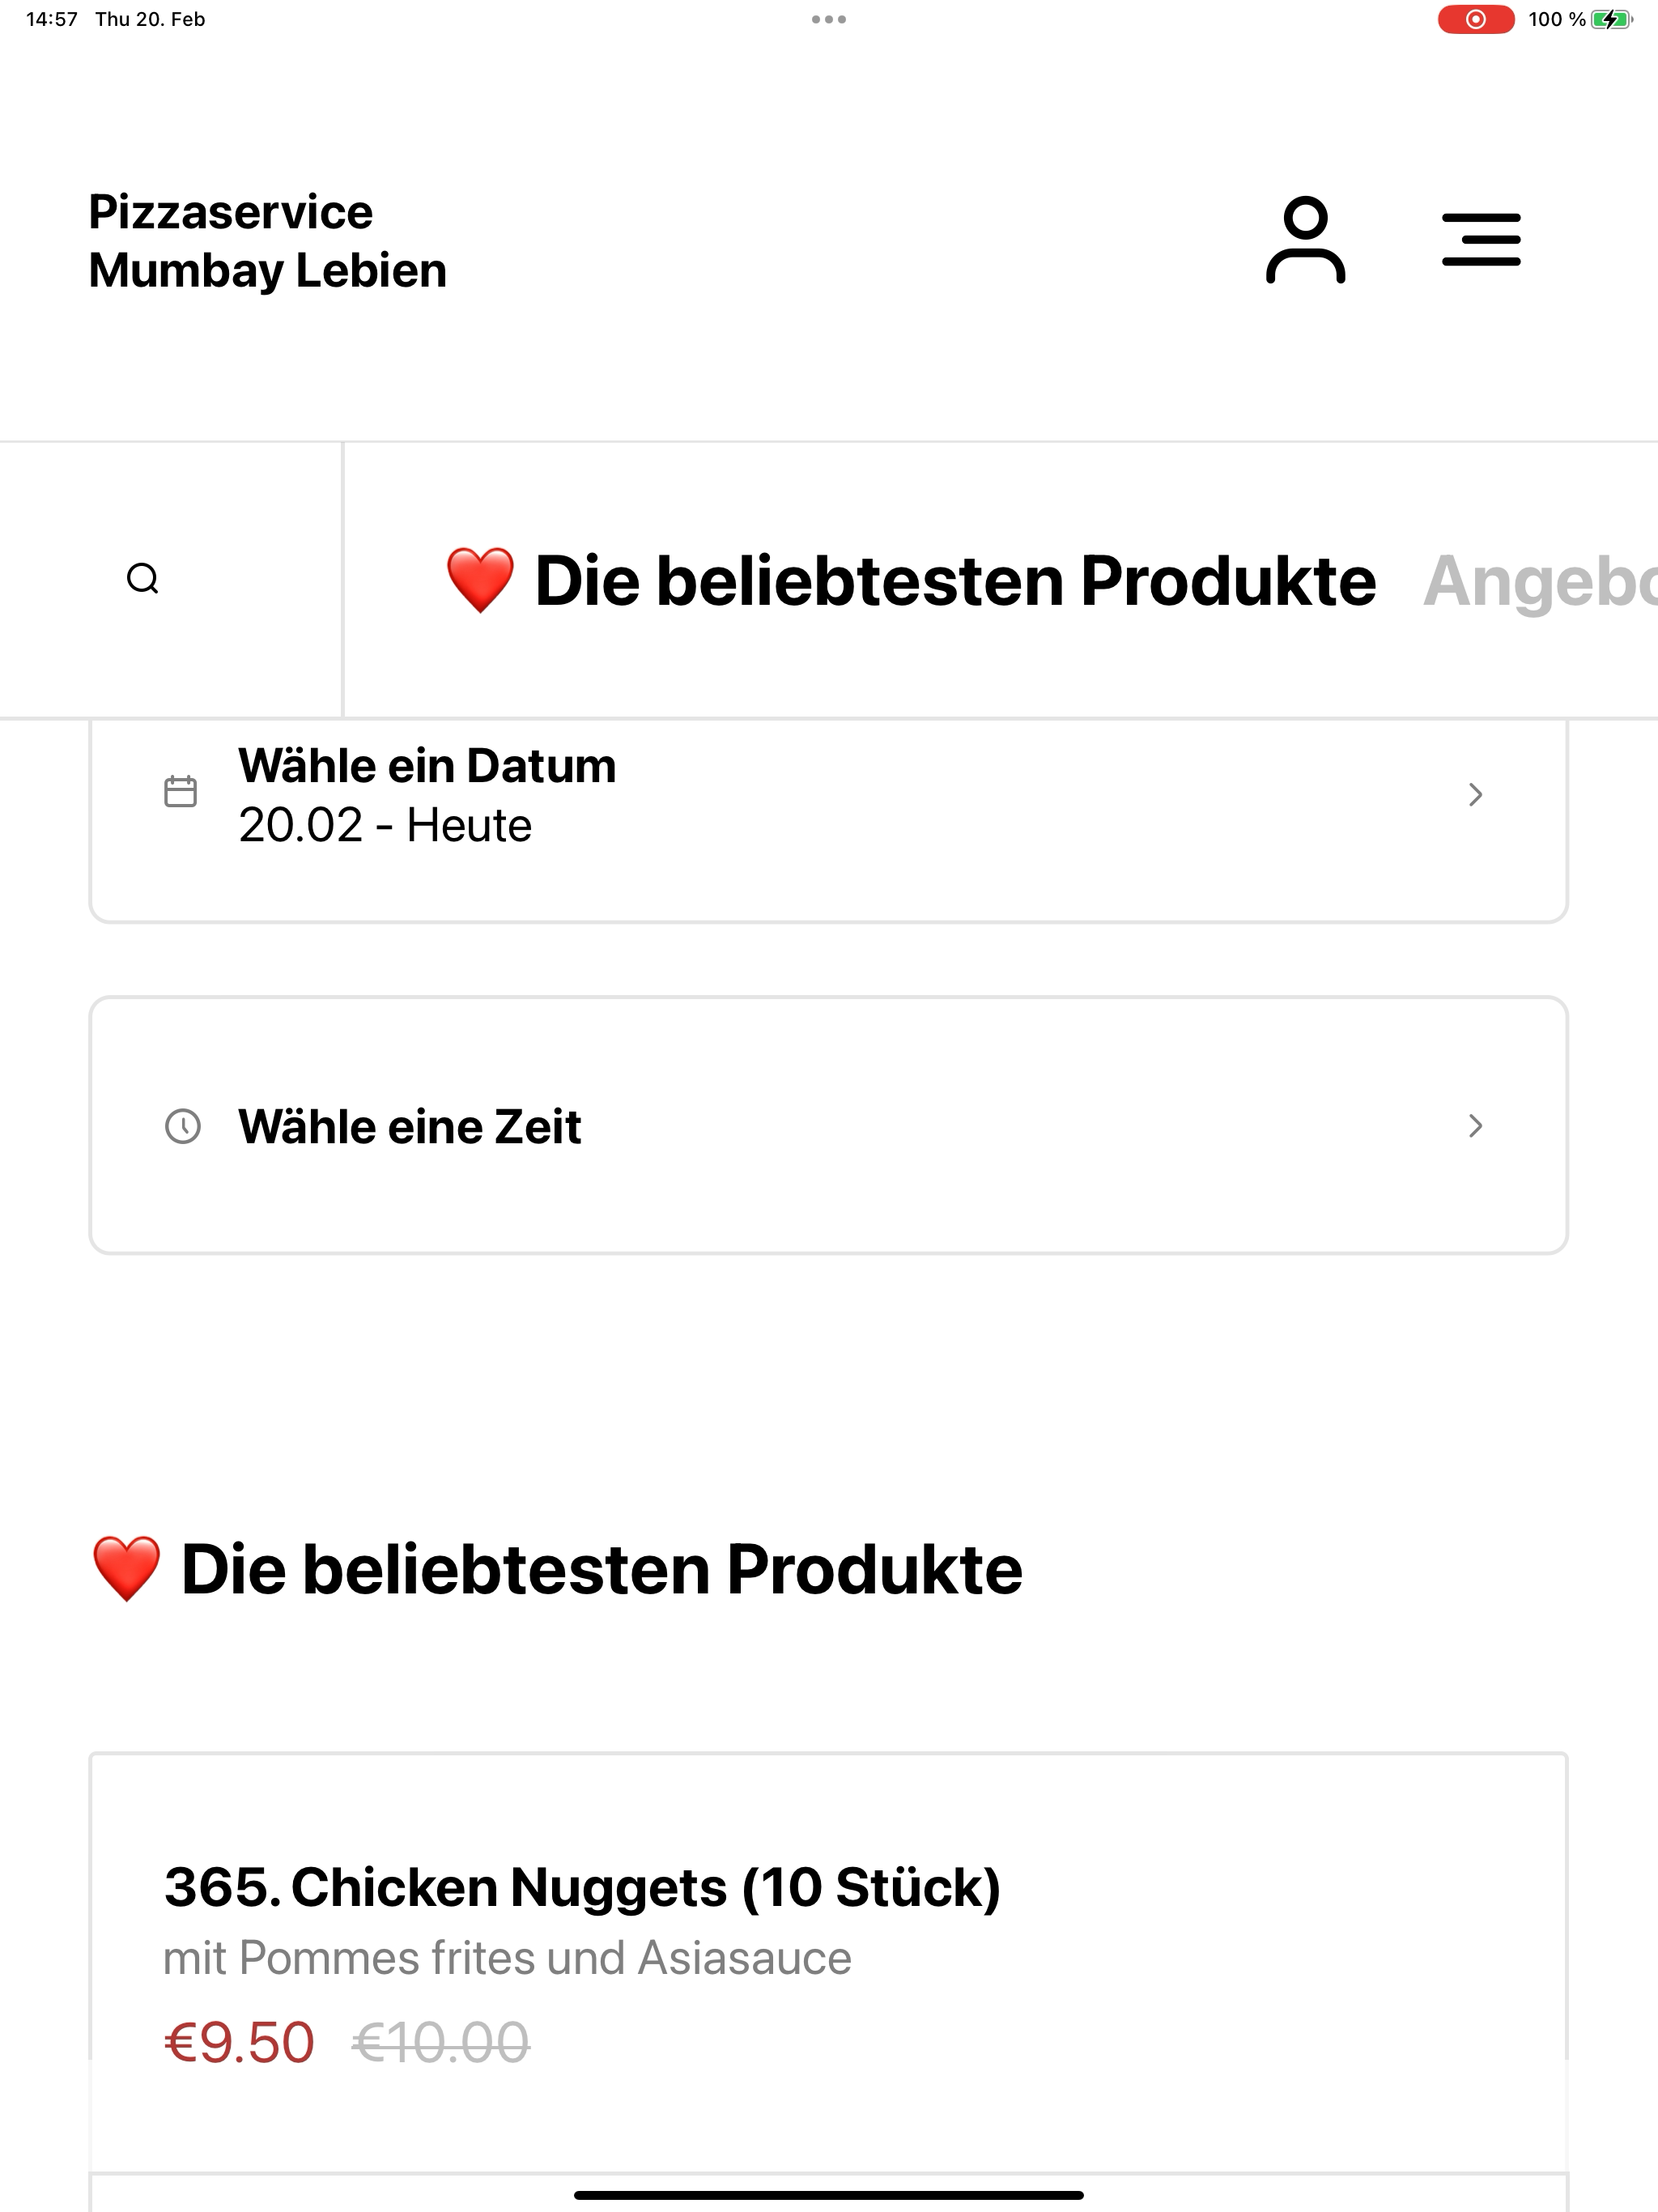Expand the chevron on Wähle eine Zeit

click(1475, 1126)
